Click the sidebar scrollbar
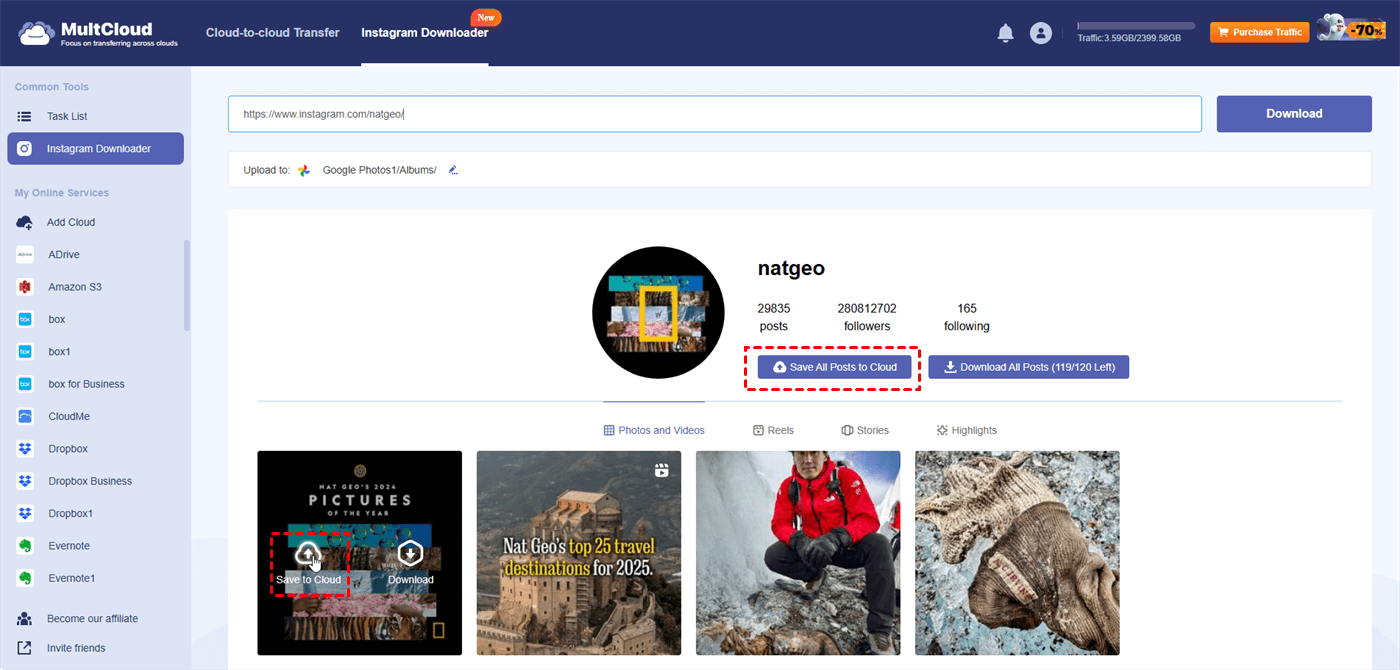The image size is (1400, 670). point(187,285)
